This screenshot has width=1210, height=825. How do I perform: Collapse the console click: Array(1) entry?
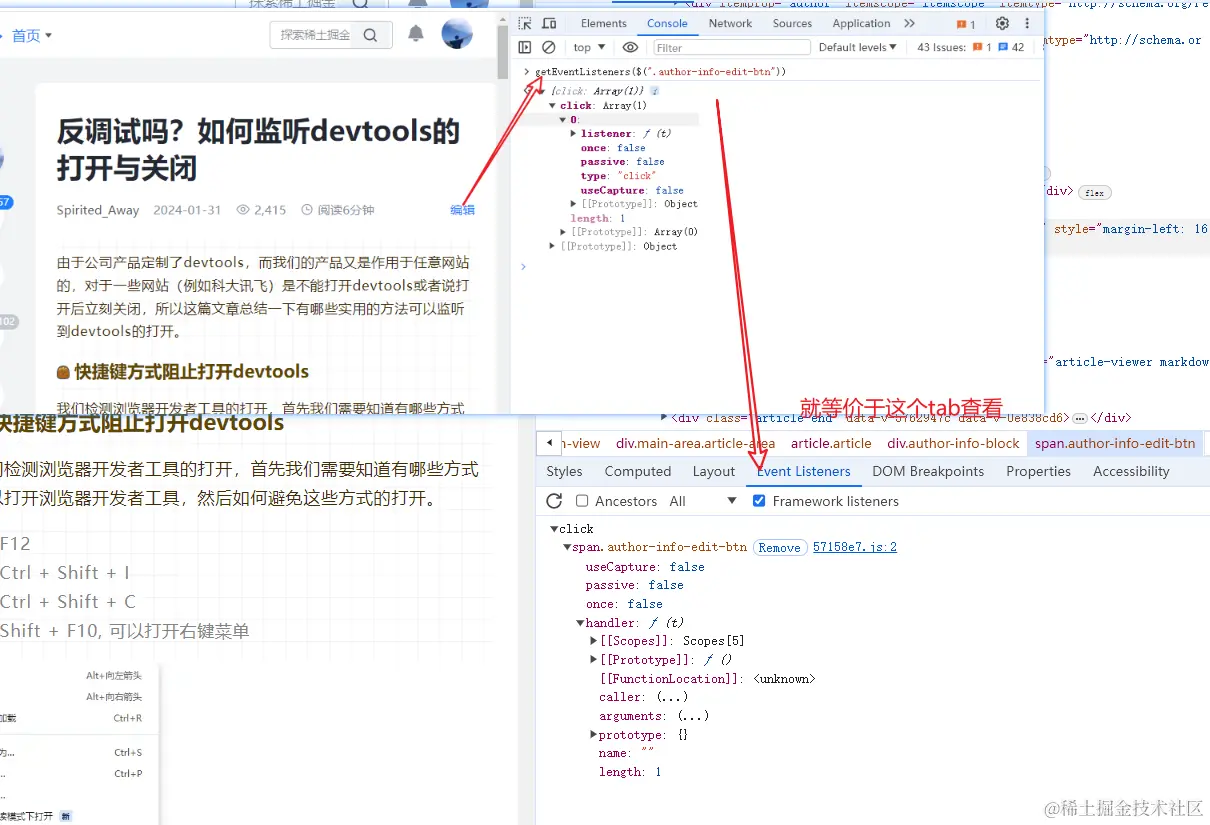coord(553,105)
